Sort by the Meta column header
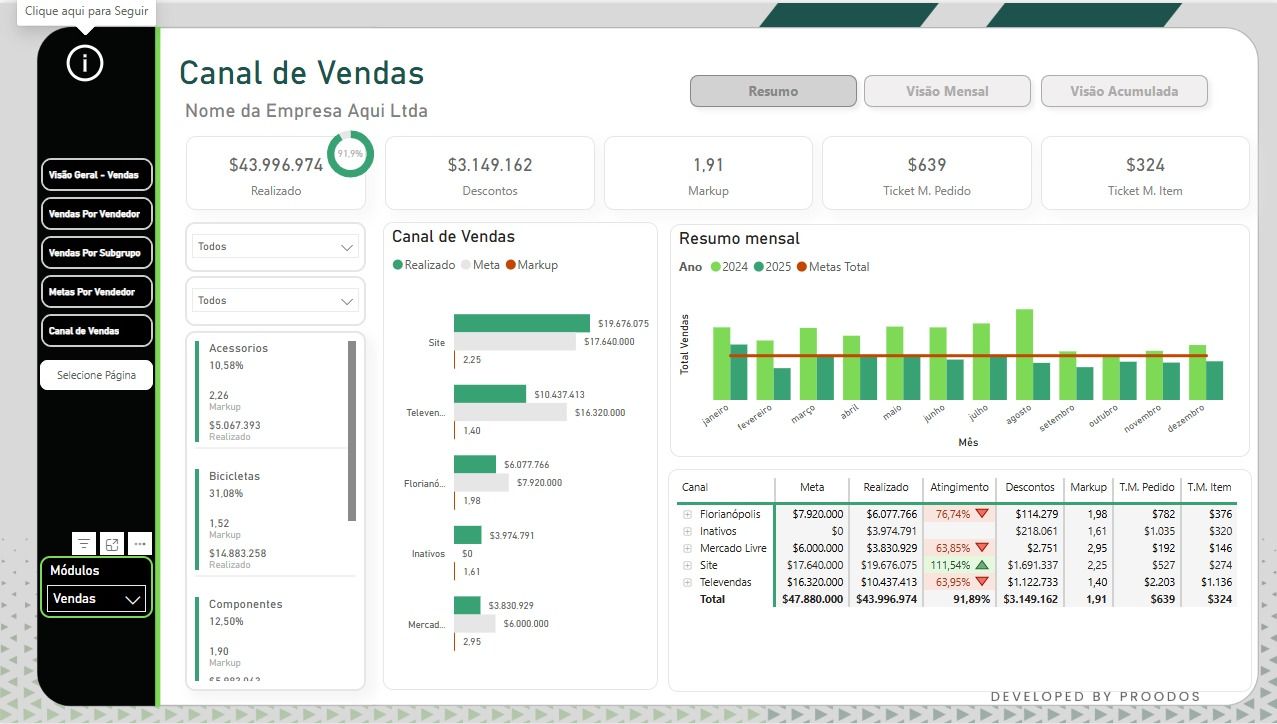The width and height of the screenshot is (1277, 724). 812,487
